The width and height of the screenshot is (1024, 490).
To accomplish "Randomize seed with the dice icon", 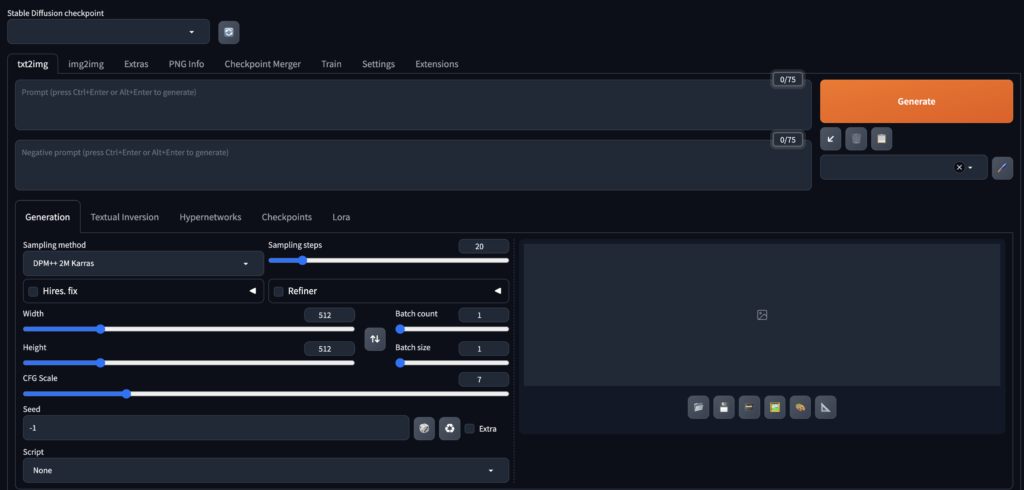I will [424, 428].
